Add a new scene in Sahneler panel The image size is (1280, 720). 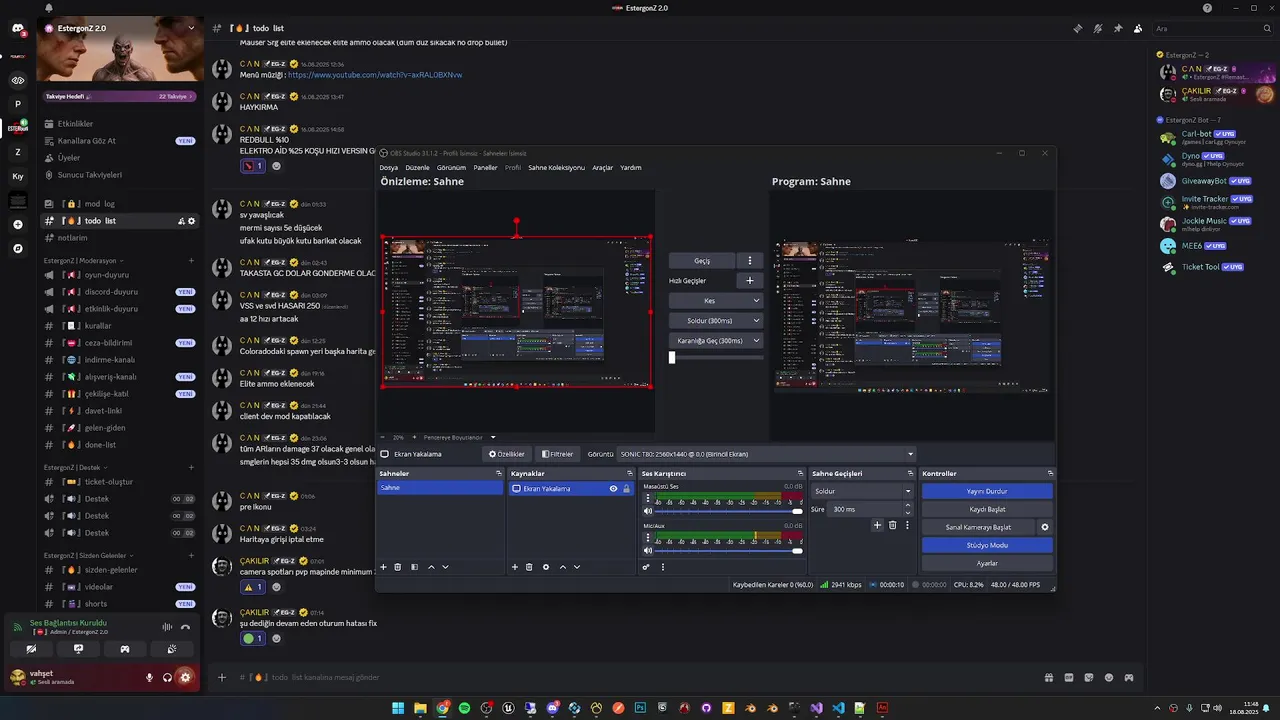tap(383, 567)
